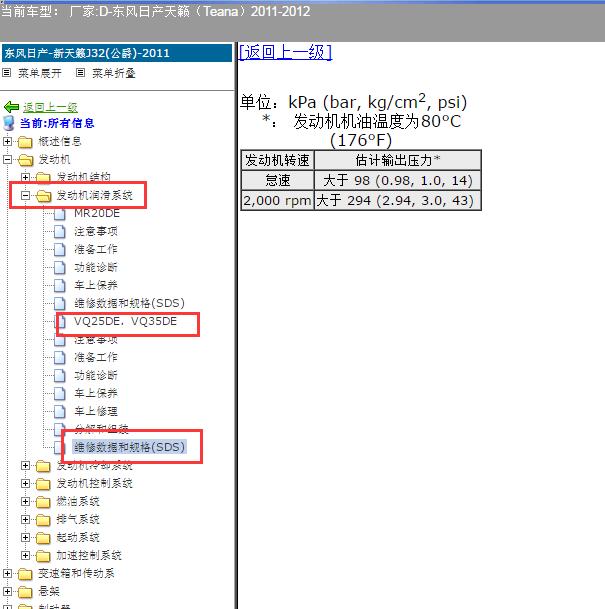Viewport: 605px width, 609px height.
Task: Click the folder icon of 变速箱和传动系
Action: (25, 574)
